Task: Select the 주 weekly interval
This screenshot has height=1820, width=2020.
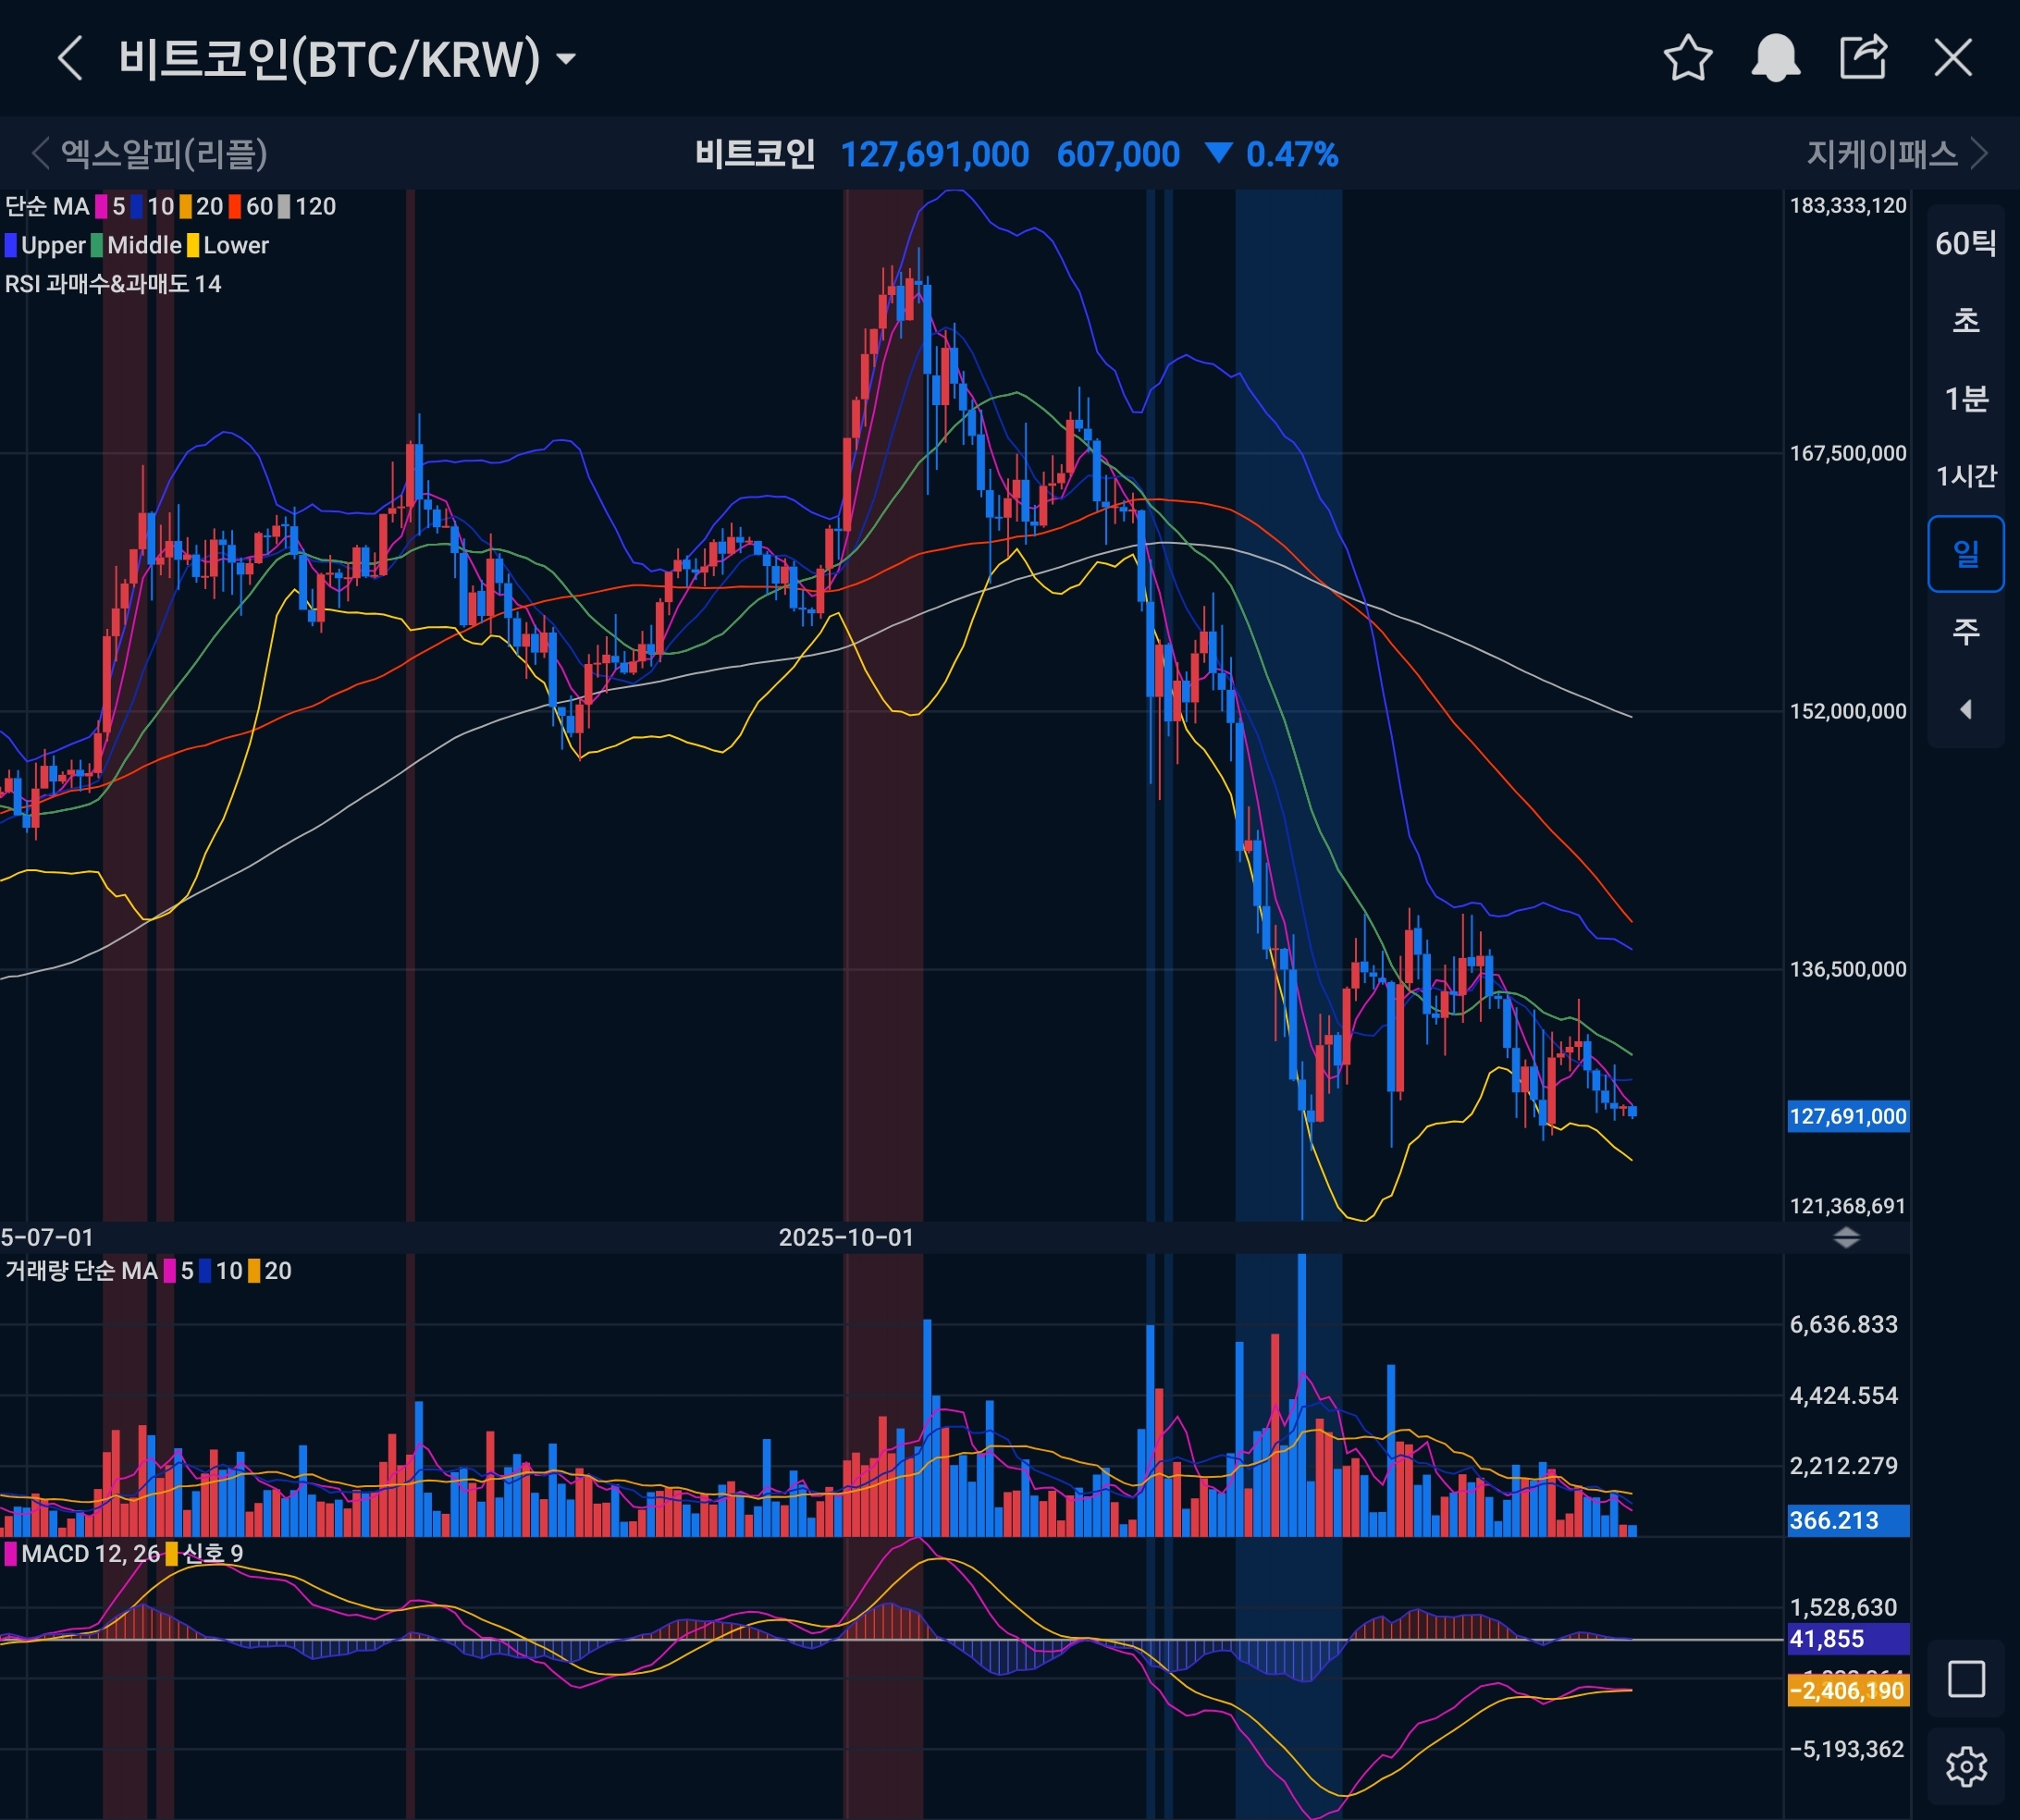Action: pos(1966,631)
